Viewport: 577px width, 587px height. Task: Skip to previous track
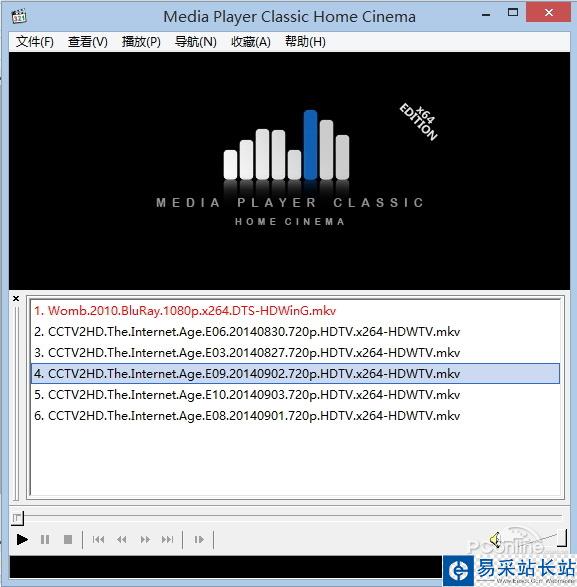(98, 539)
